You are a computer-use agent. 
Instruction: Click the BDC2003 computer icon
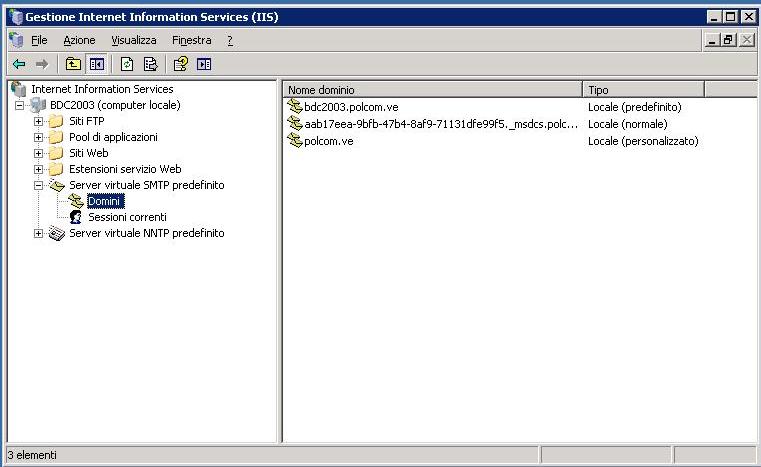(38, 105)
